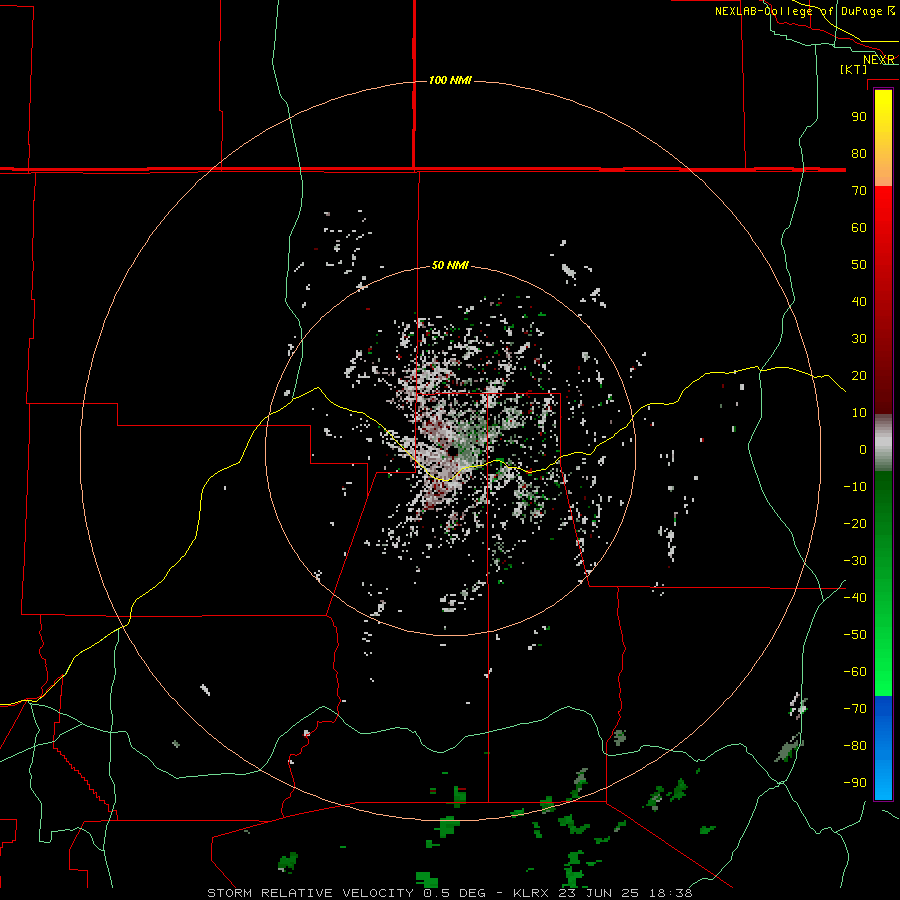Click the -70 value on velocity scale
The width and height of the screenshot is (900, 900).
(x=855, y=708)
